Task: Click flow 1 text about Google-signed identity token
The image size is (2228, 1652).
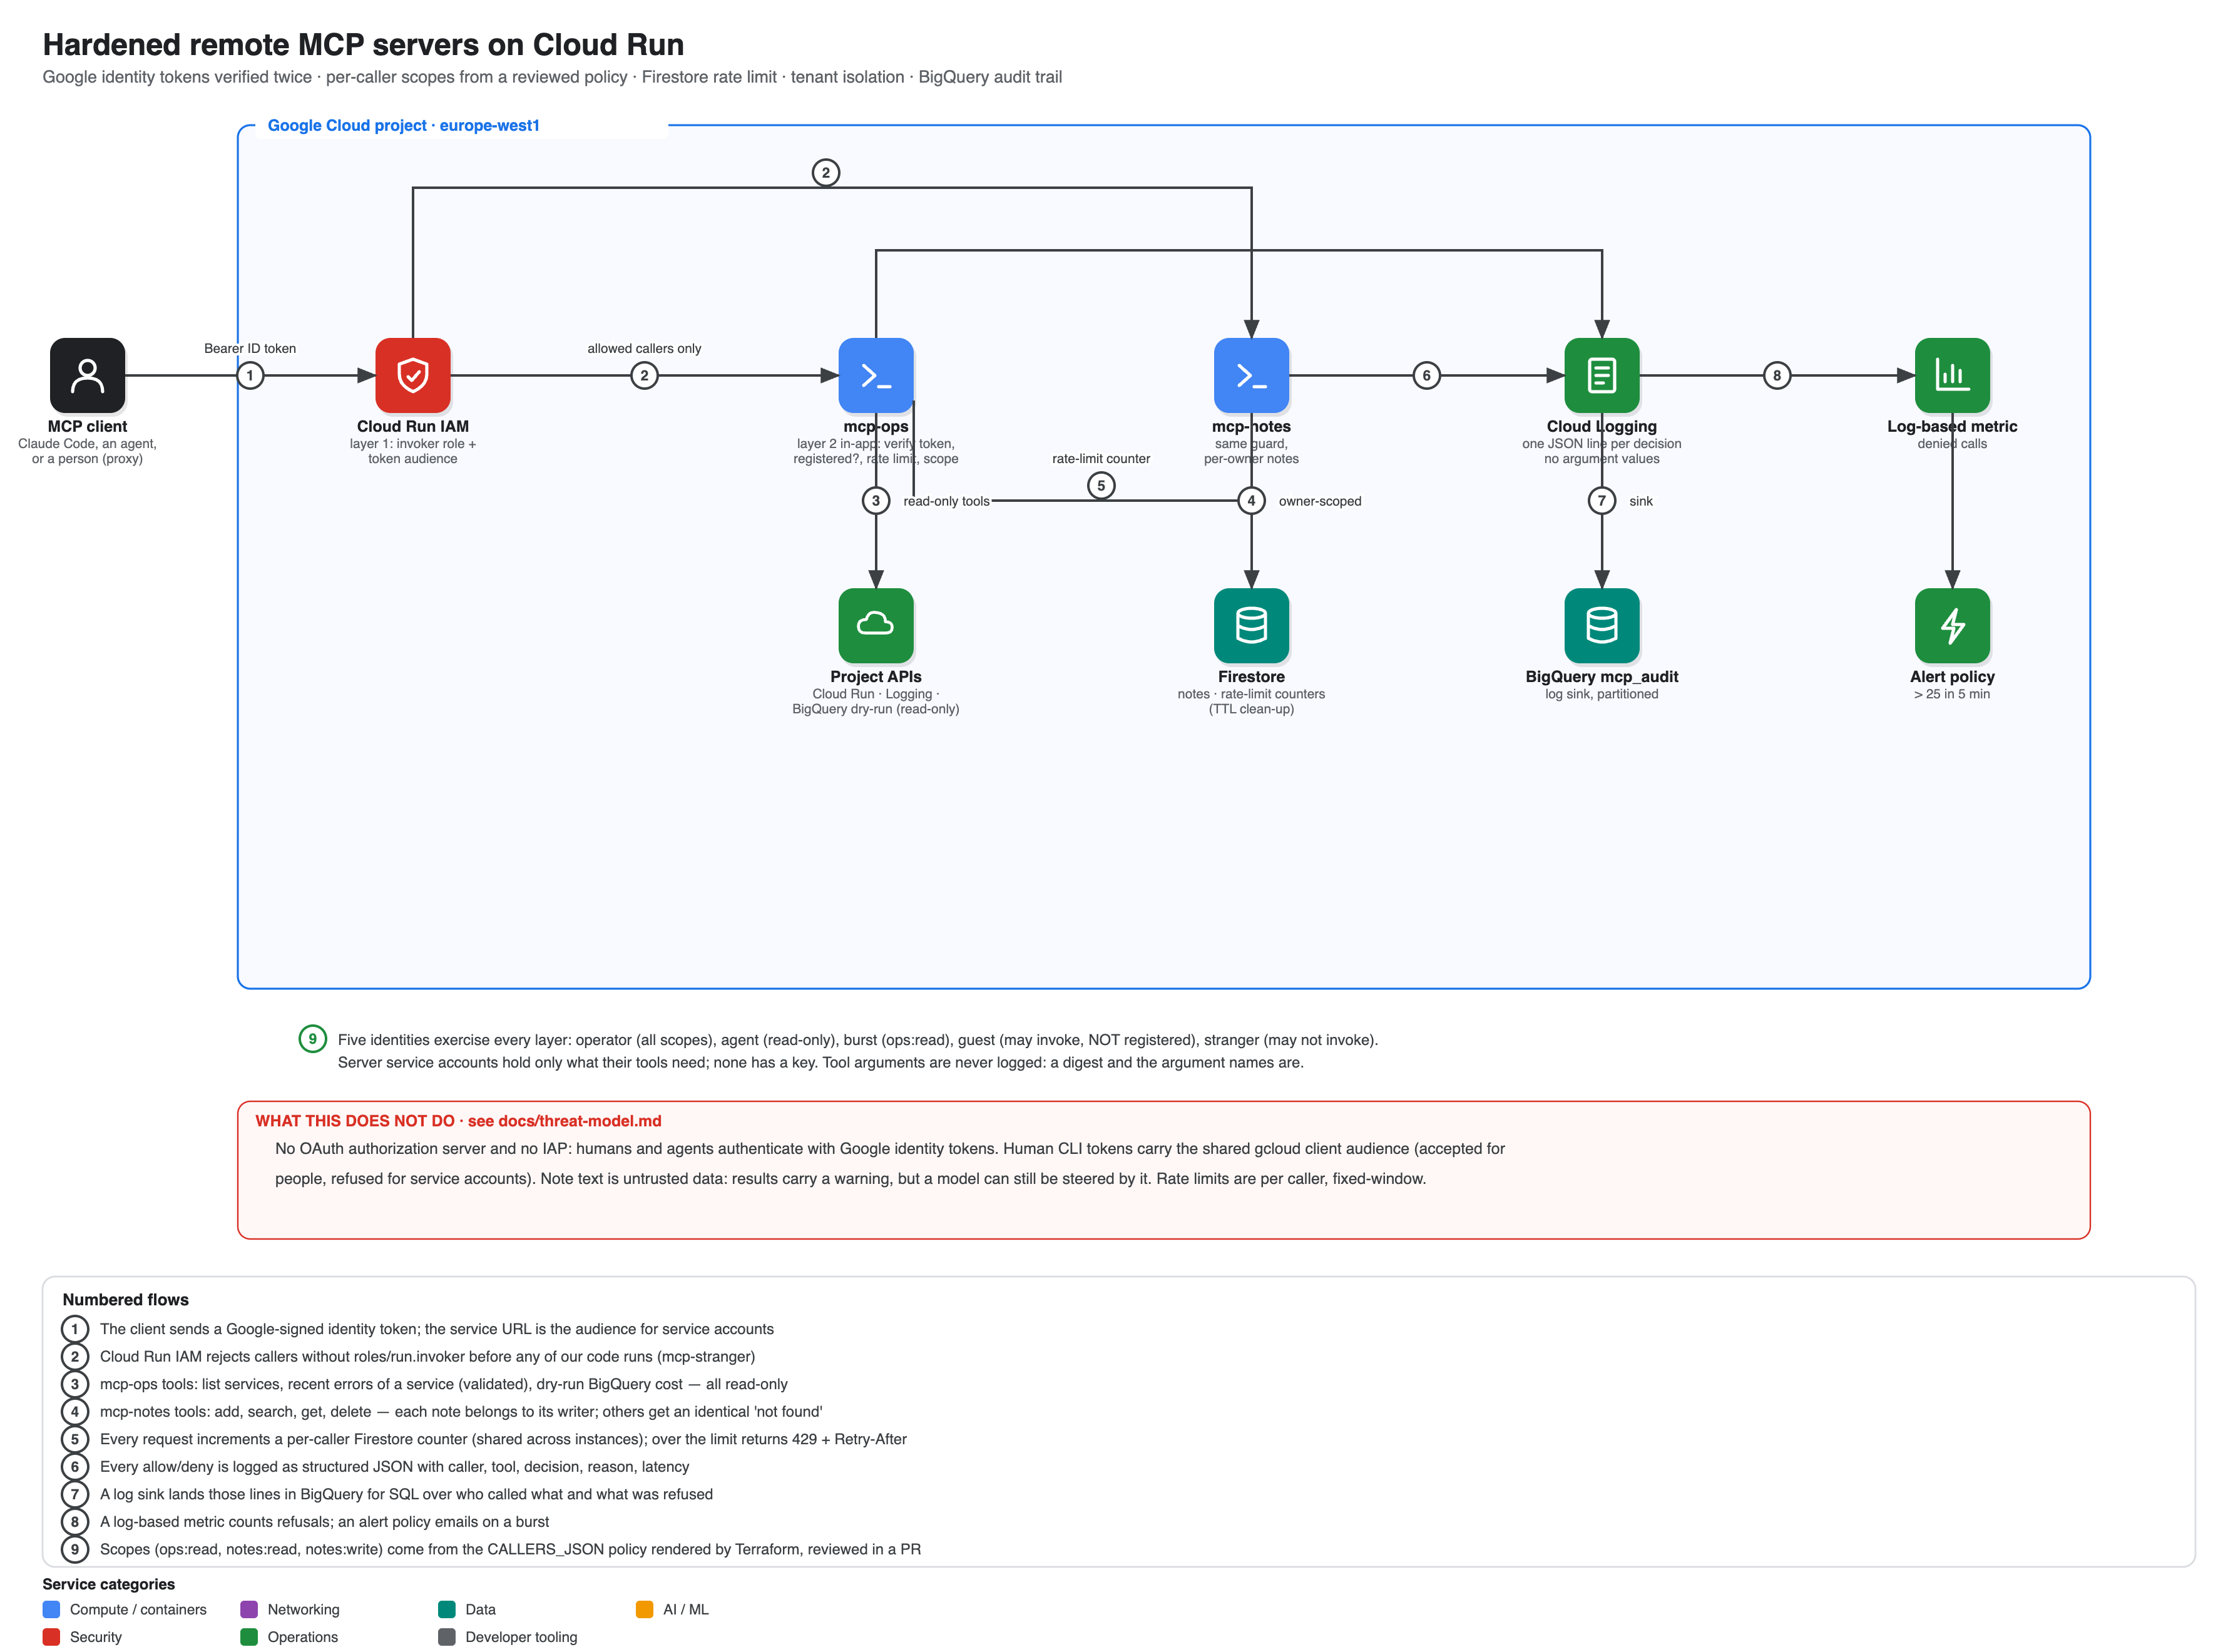Action: (437, 1329)
